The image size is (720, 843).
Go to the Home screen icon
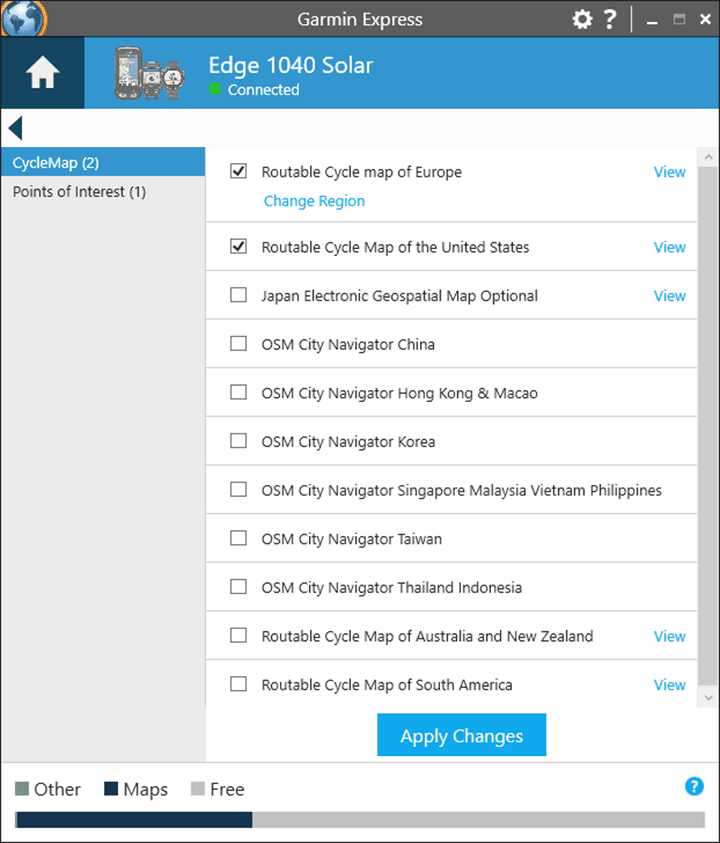tap(42, 73)
